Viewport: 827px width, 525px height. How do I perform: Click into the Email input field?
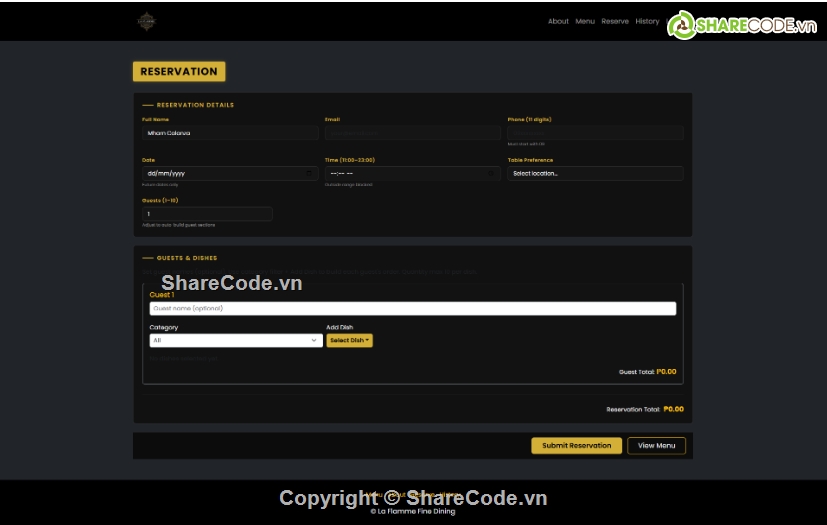click(x=412, y=133)
